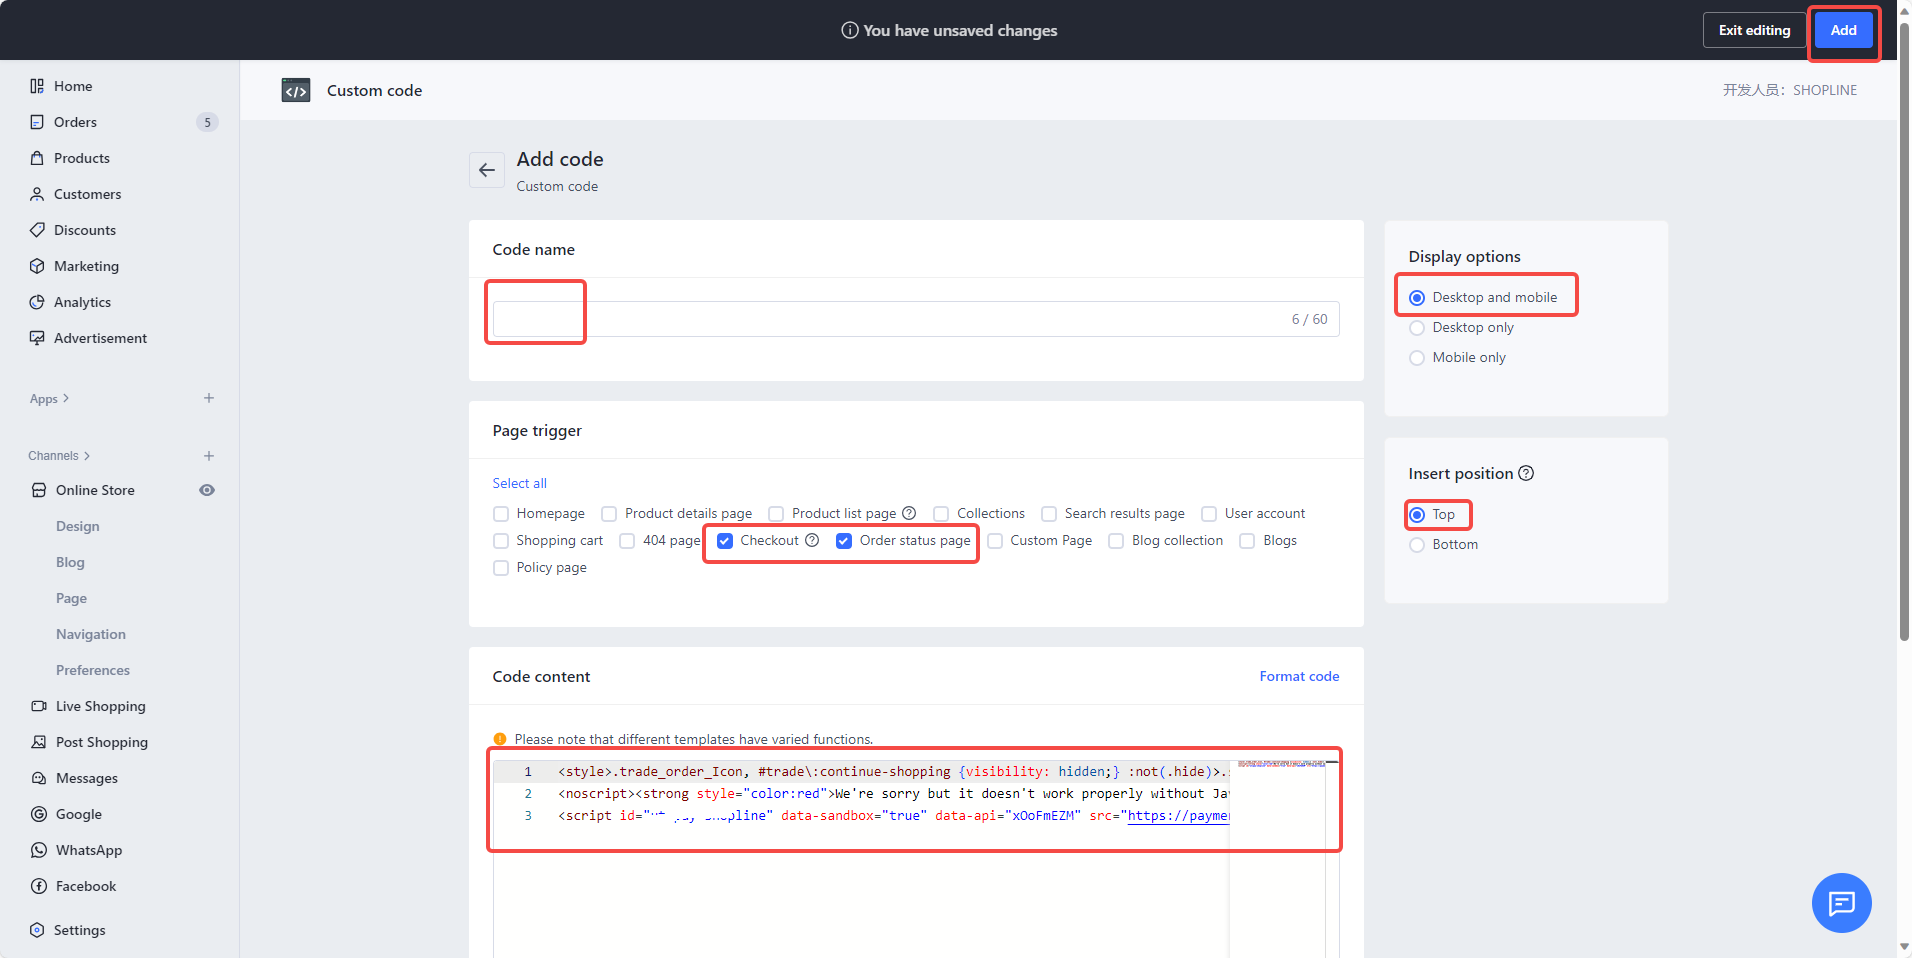Click the code editor minimap
This screenshot has height=958, width=1912.
coord(1281,764)
